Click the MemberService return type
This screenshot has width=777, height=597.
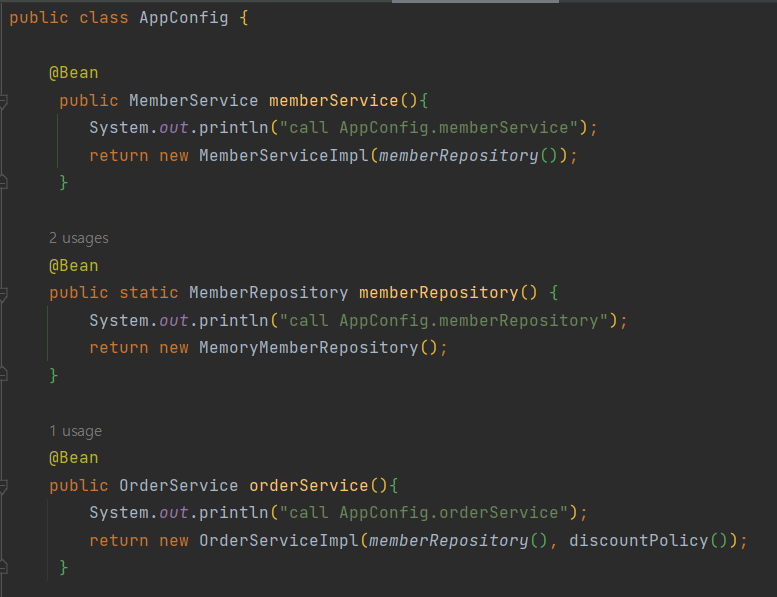(193, 101)
